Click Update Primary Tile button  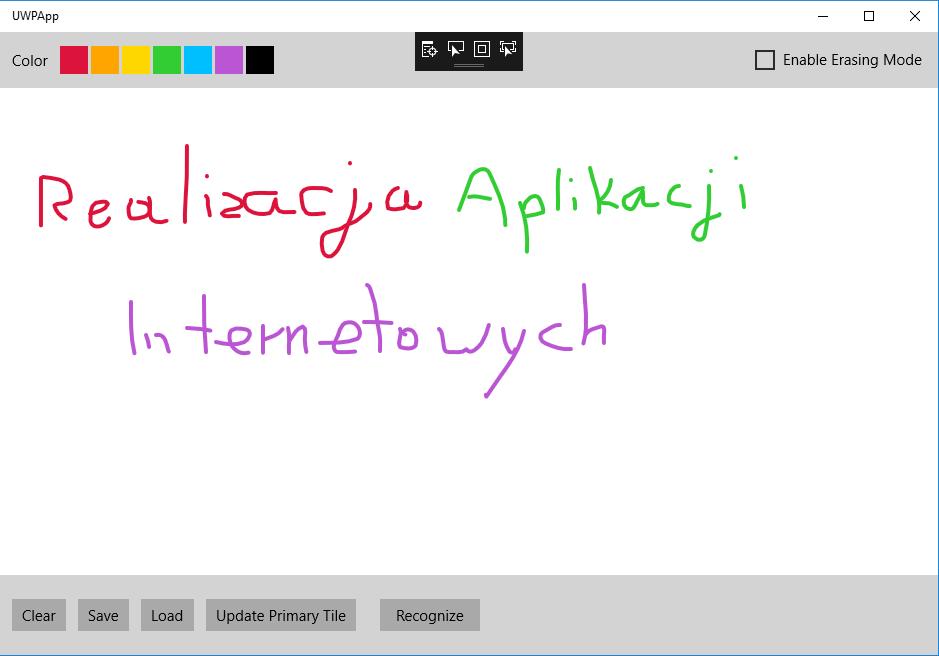281,615
